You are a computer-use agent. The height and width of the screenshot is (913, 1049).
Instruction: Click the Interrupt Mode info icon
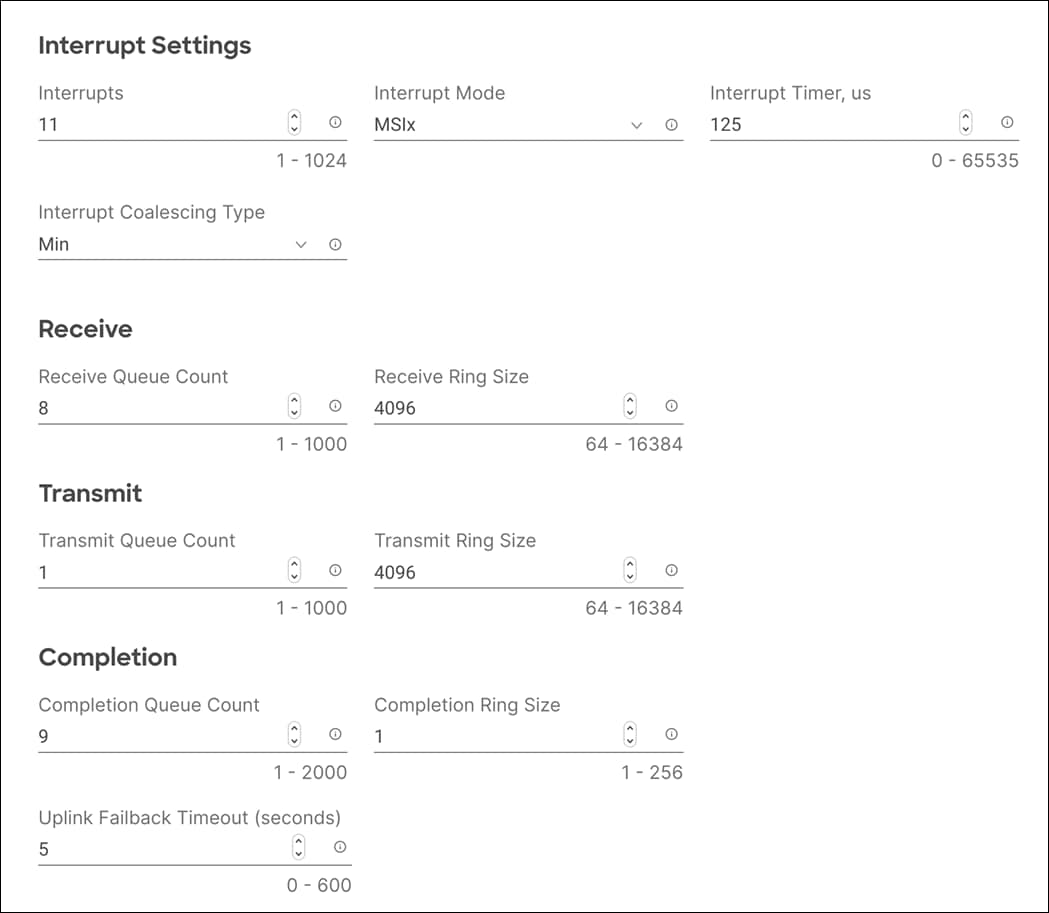[x=672, y=124]
